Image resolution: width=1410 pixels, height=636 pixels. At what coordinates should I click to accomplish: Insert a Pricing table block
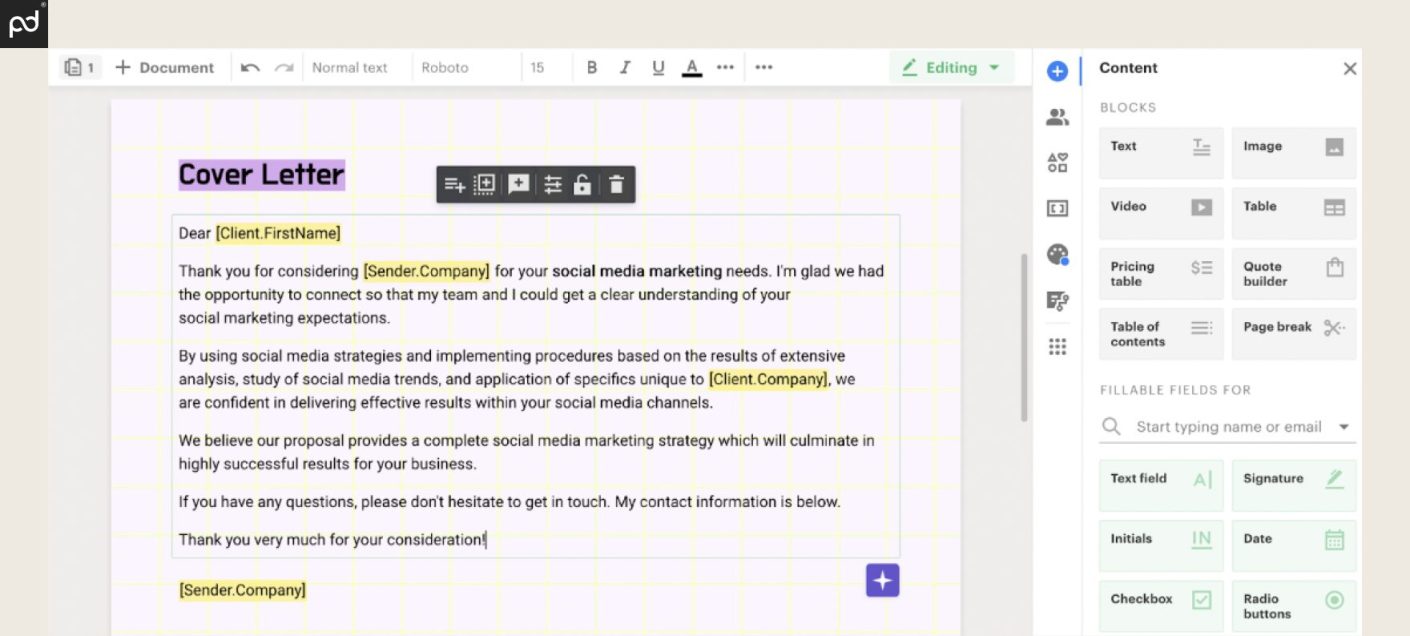pyautogui.click(x=1160, y=274)
